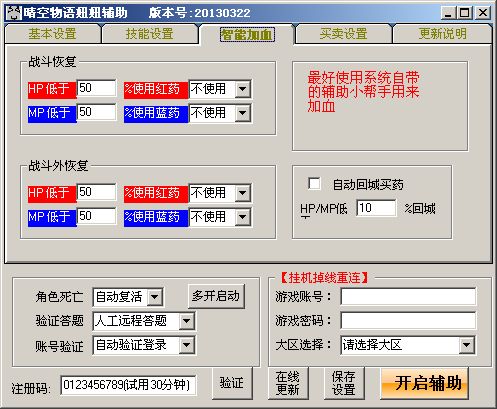This screenshot has height=409, width=497.
Task: Click 多开启动 button
Action: tap(216, 296)
